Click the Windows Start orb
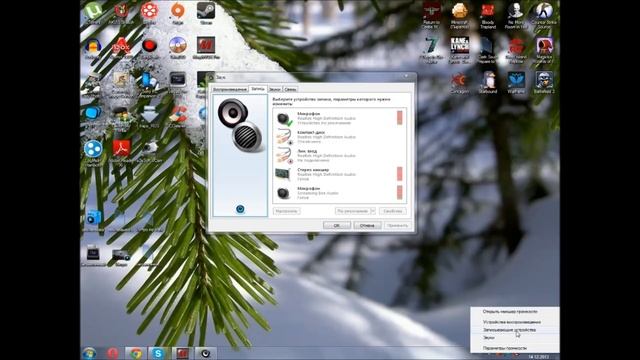This screenshot has width=640, height=360. click(x=89, y=353)
